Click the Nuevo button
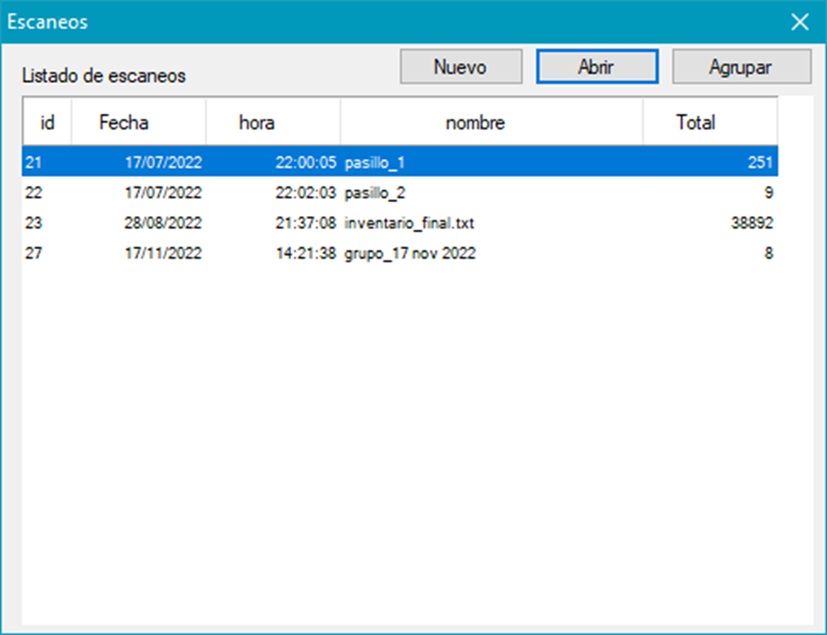The height and width of the screenshot is (635, 827). point(460,67)
